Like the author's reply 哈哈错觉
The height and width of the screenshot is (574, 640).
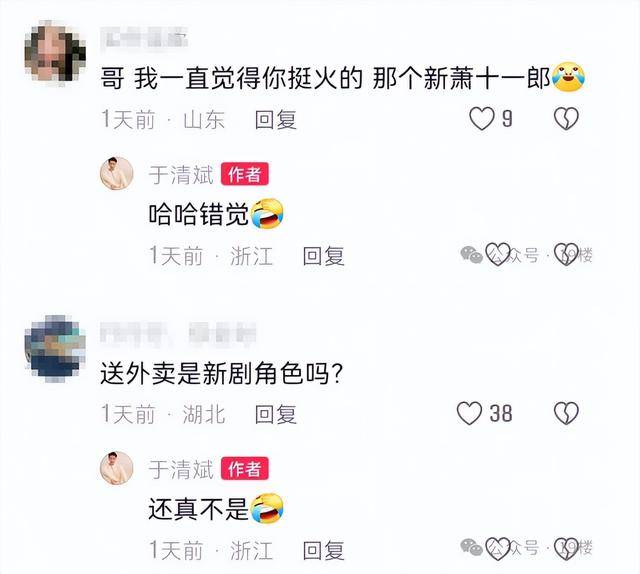[498, 254]
